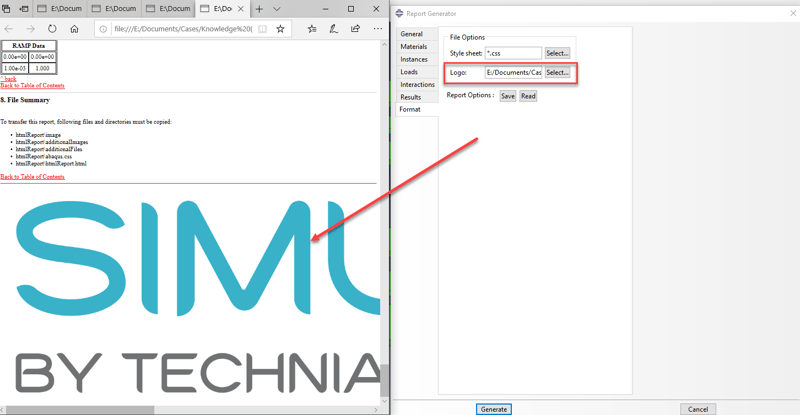The width and height of the screenshot is (800, 415).
Task: Open the favorites hub icon
Action: 312,29
